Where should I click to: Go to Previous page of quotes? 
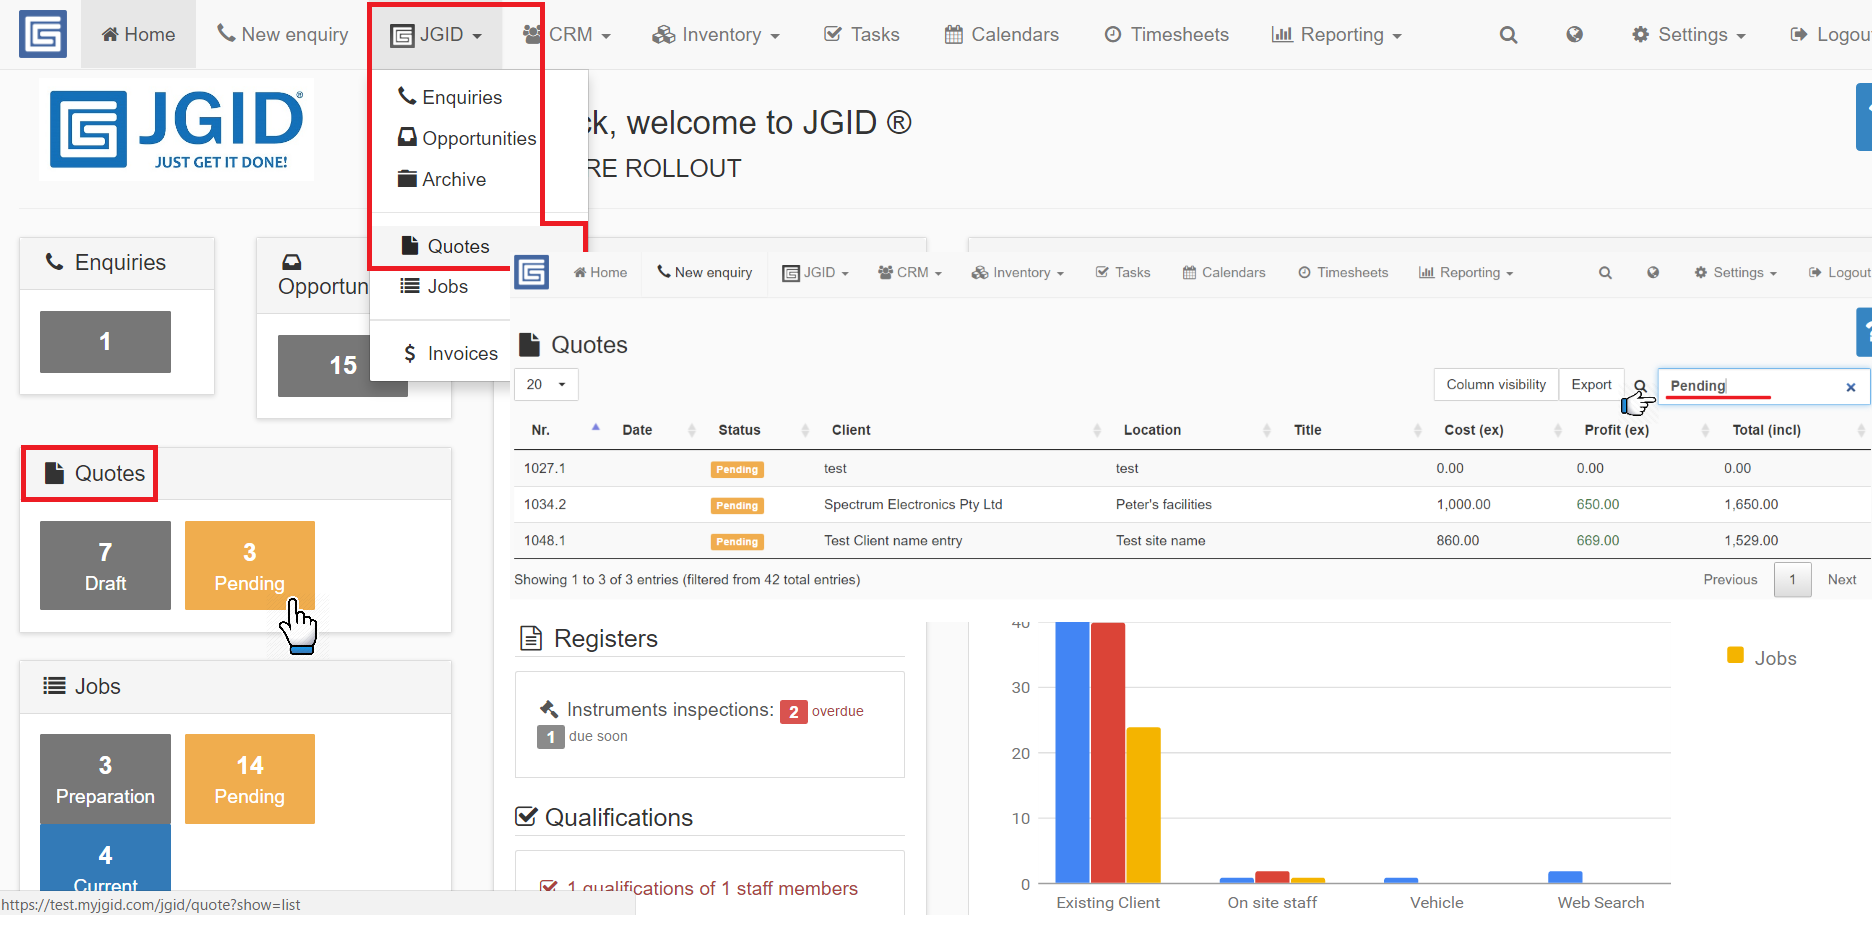[x=1730, y=579]
